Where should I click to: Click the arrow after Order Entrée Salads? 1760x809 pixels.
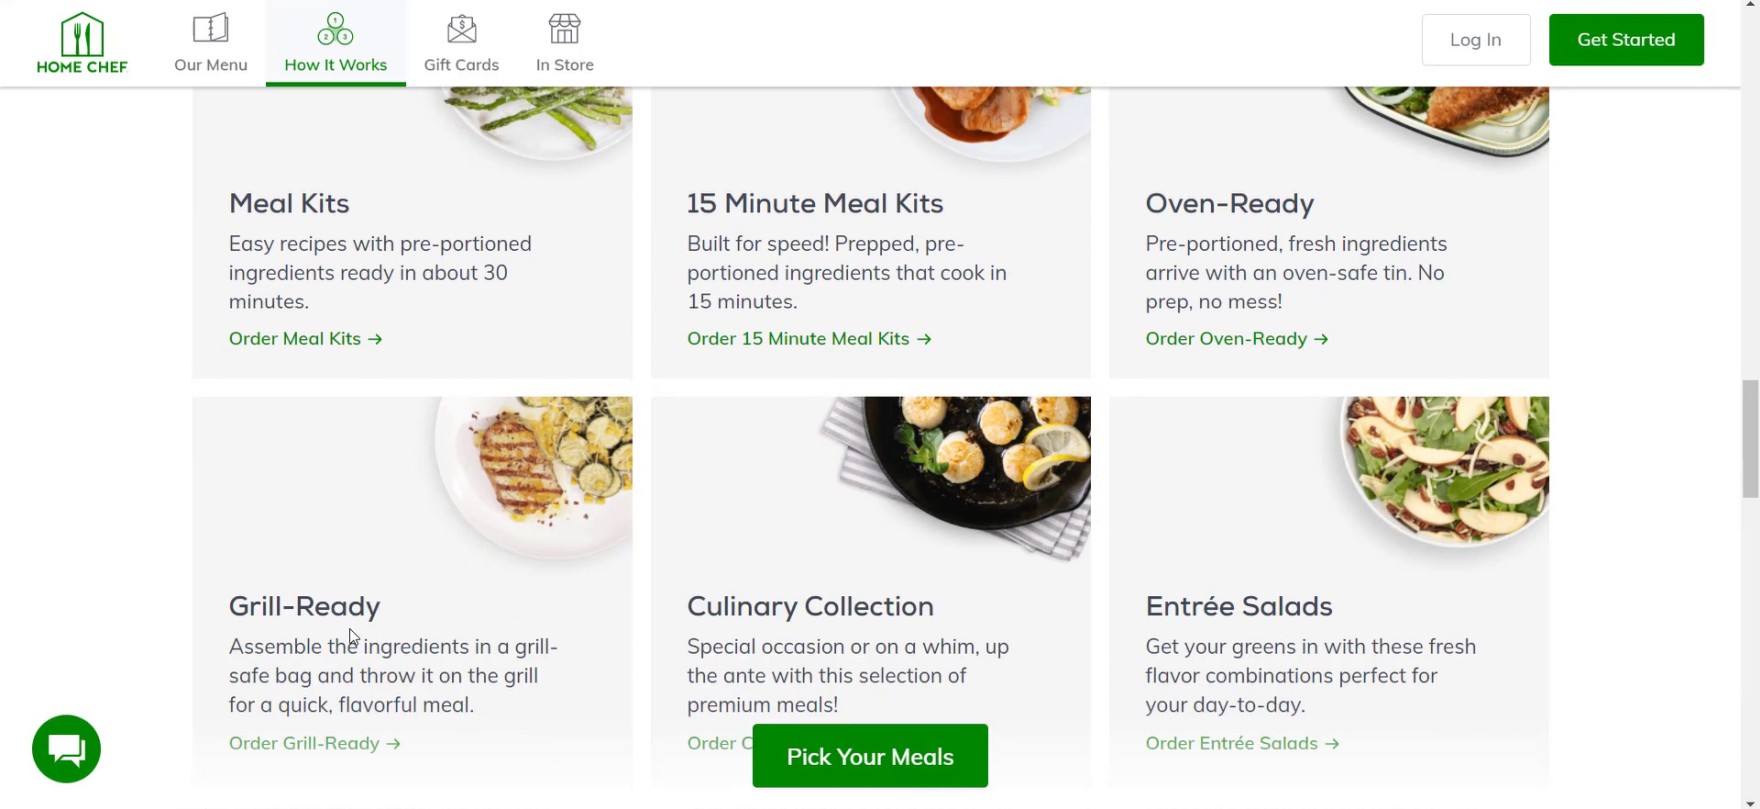click(1332, 744)
